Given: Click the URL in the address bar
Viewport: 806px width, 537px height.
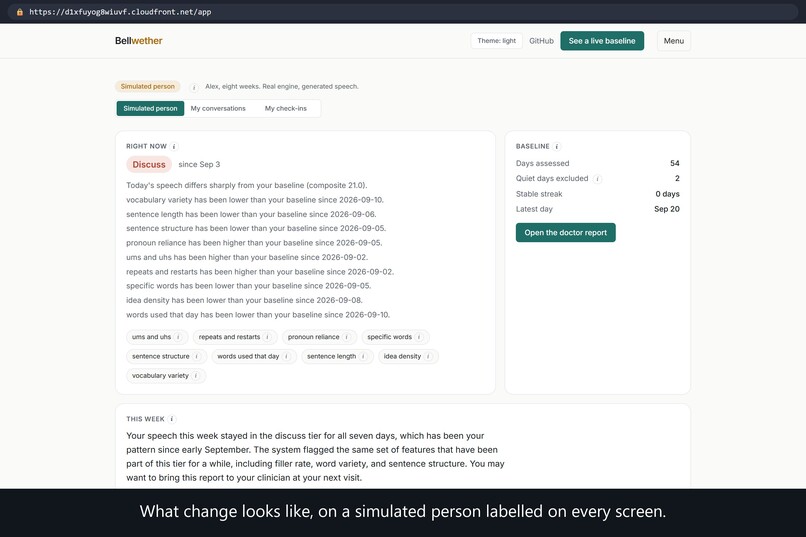Looking at the screenshot, I should 120,11.
